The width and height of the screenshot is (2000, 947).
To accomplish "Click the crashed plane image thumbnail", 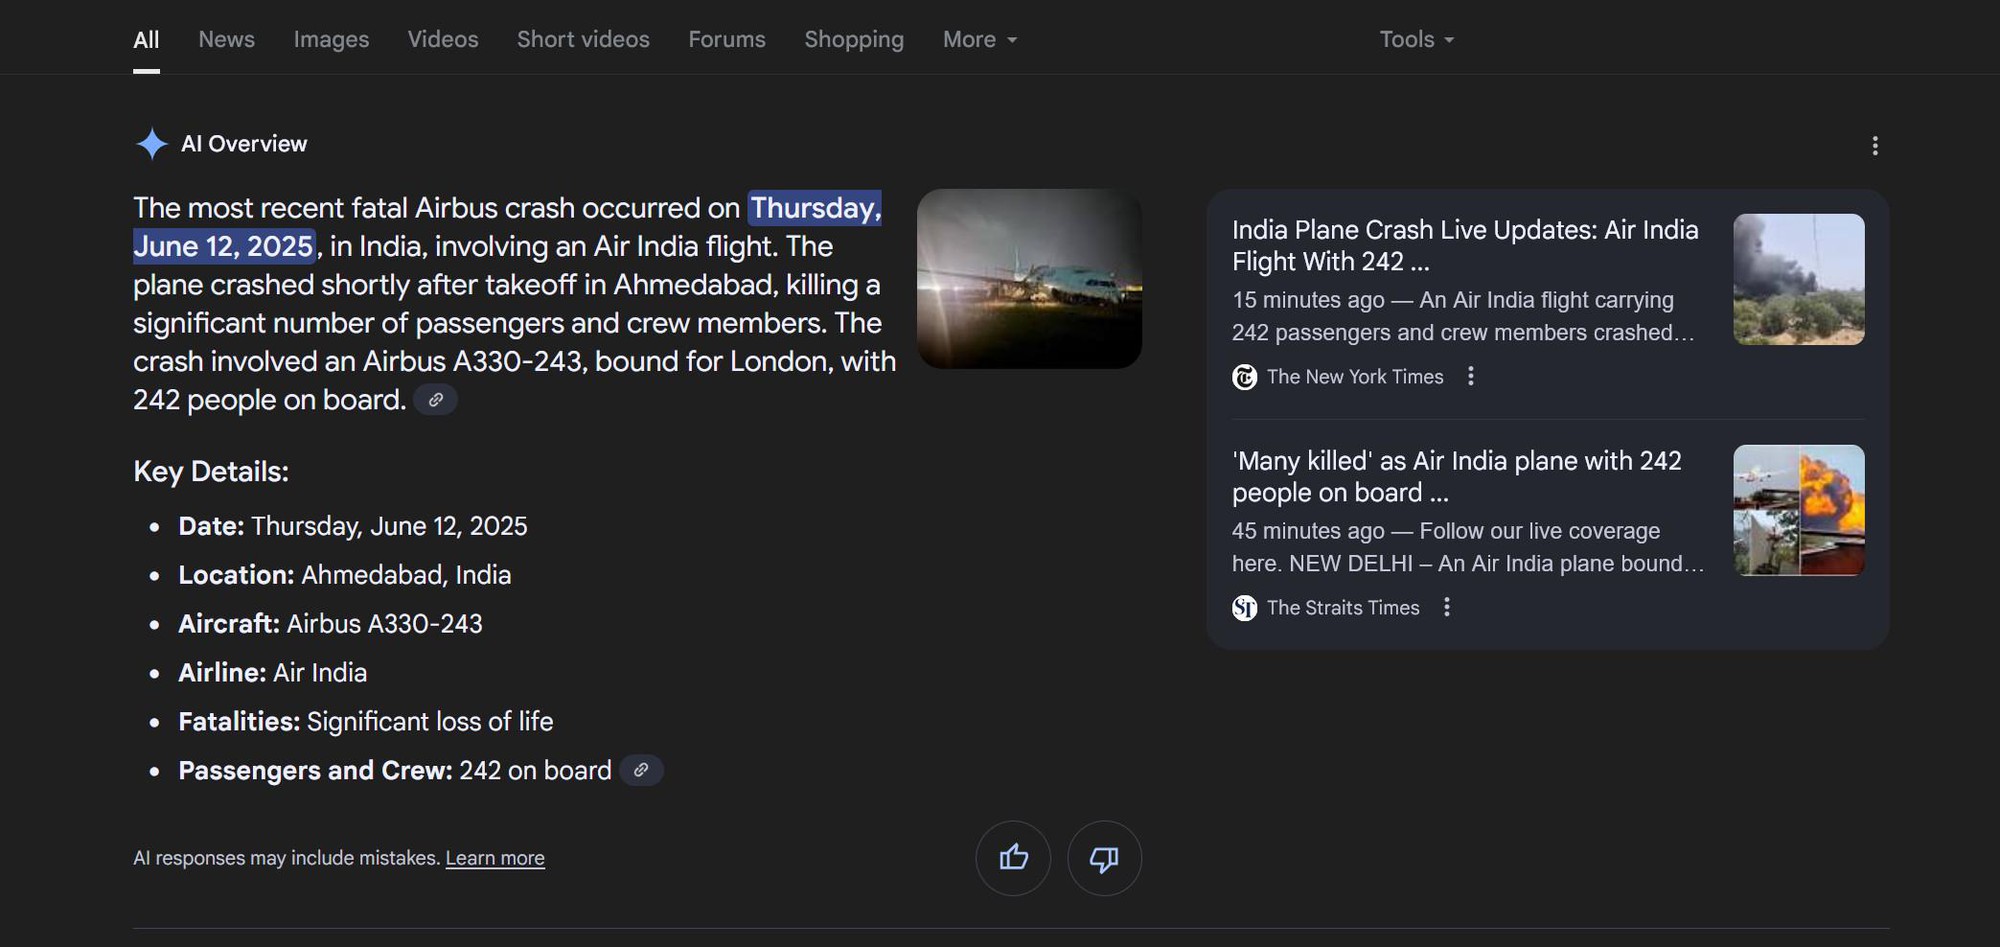I will point(1029,278).
